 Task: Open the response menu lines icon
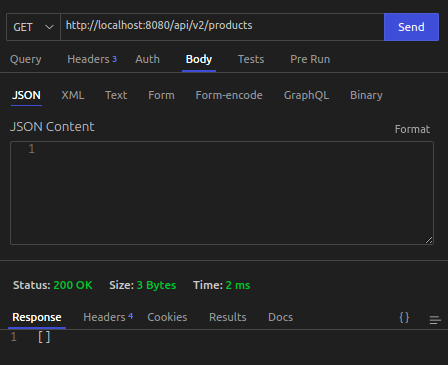pyautogui.click(x=435, y=320)
